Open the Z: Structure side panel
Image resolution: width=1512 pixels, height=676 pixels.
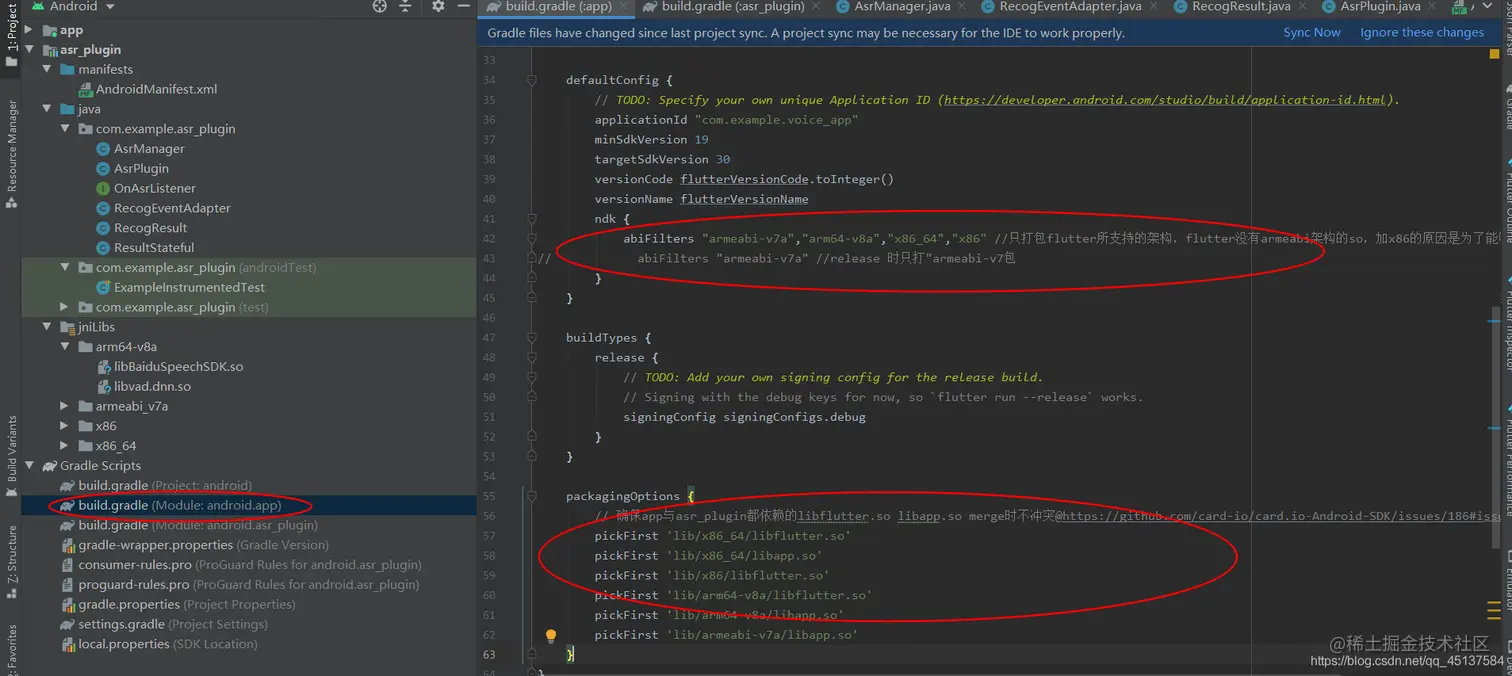(x=11, y=560)
